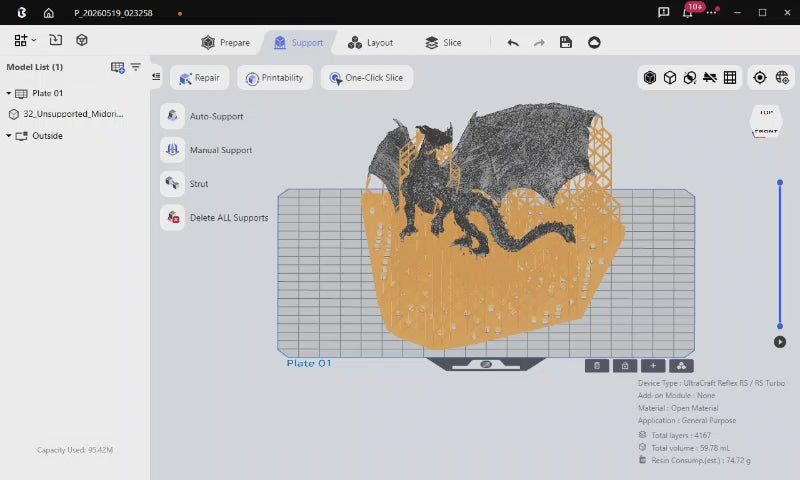800x480 pixels.
Task: Click the home icon in title bar
Action: [48, 13]
